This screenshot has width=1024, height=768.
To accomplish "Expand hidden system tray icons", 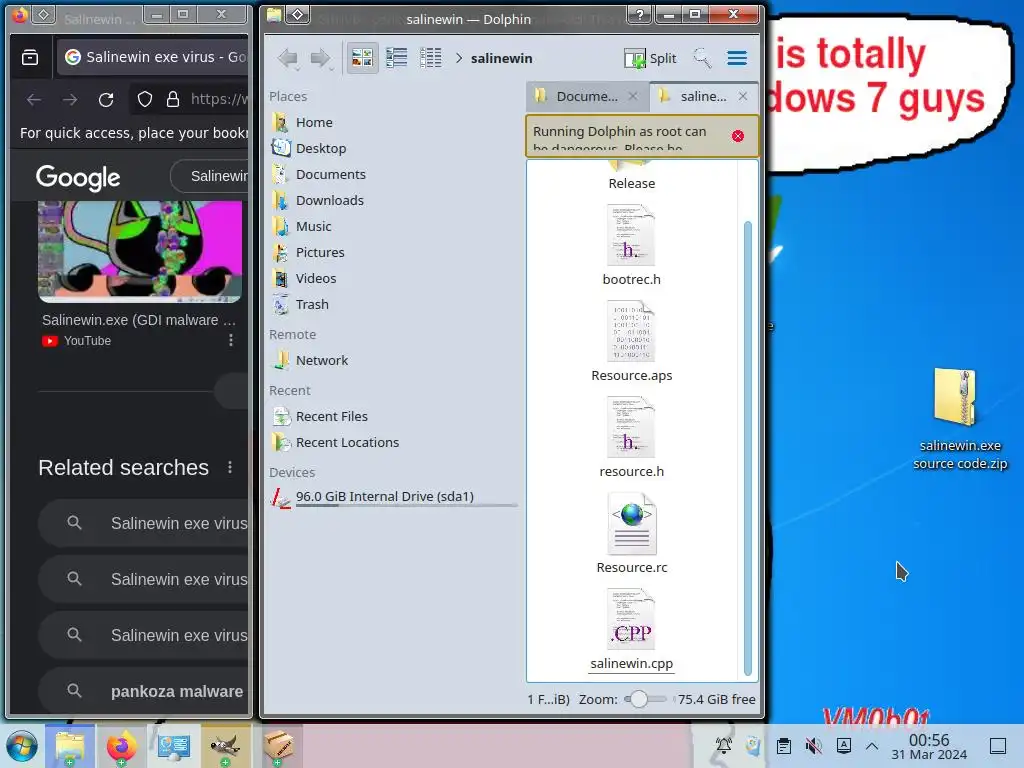I will pos(872,746).
